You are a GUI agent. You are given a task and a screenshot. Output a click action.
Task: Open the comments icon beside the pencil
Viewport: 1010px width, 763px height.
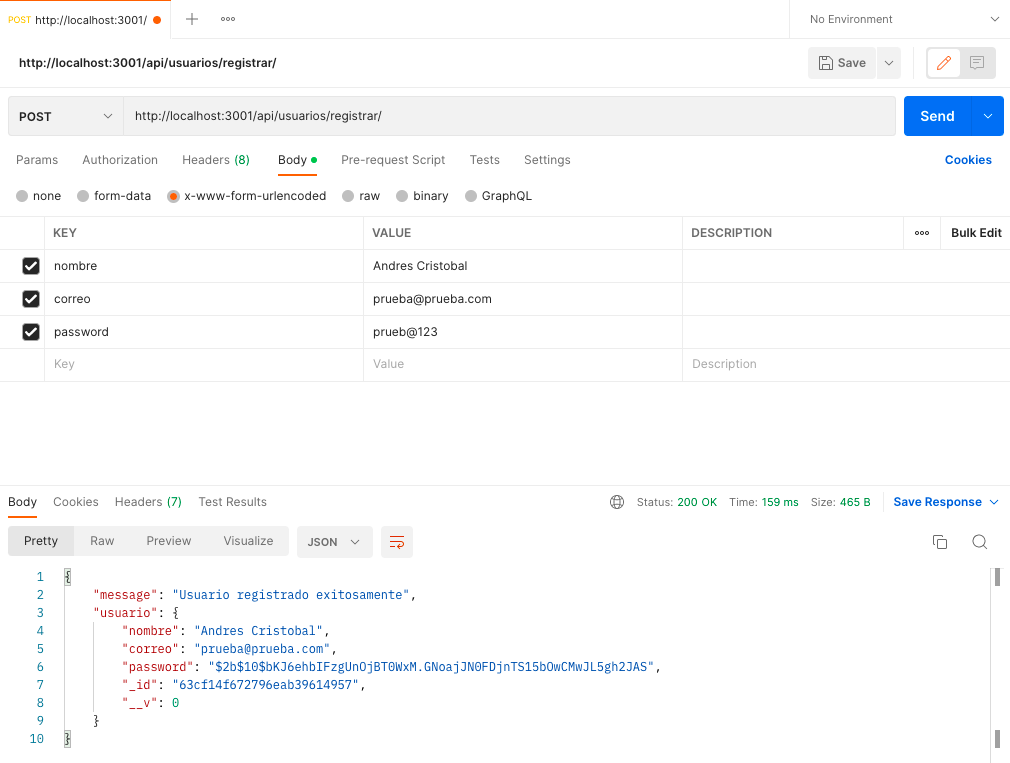coord(977,63)
